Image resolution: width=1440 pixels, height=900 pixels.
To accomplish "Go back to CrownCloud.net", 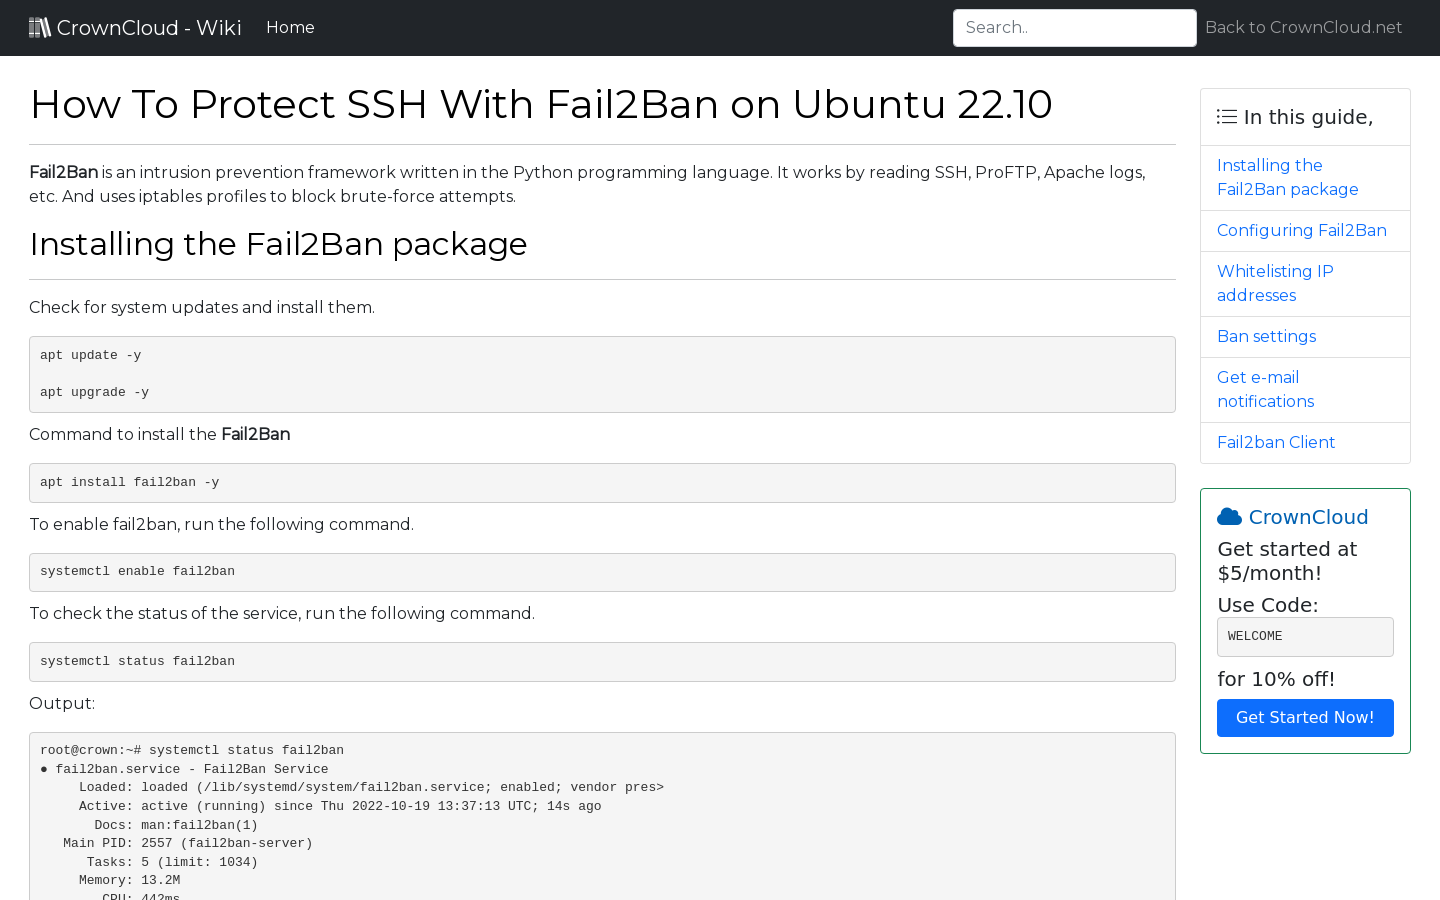I will point(1303,27).
